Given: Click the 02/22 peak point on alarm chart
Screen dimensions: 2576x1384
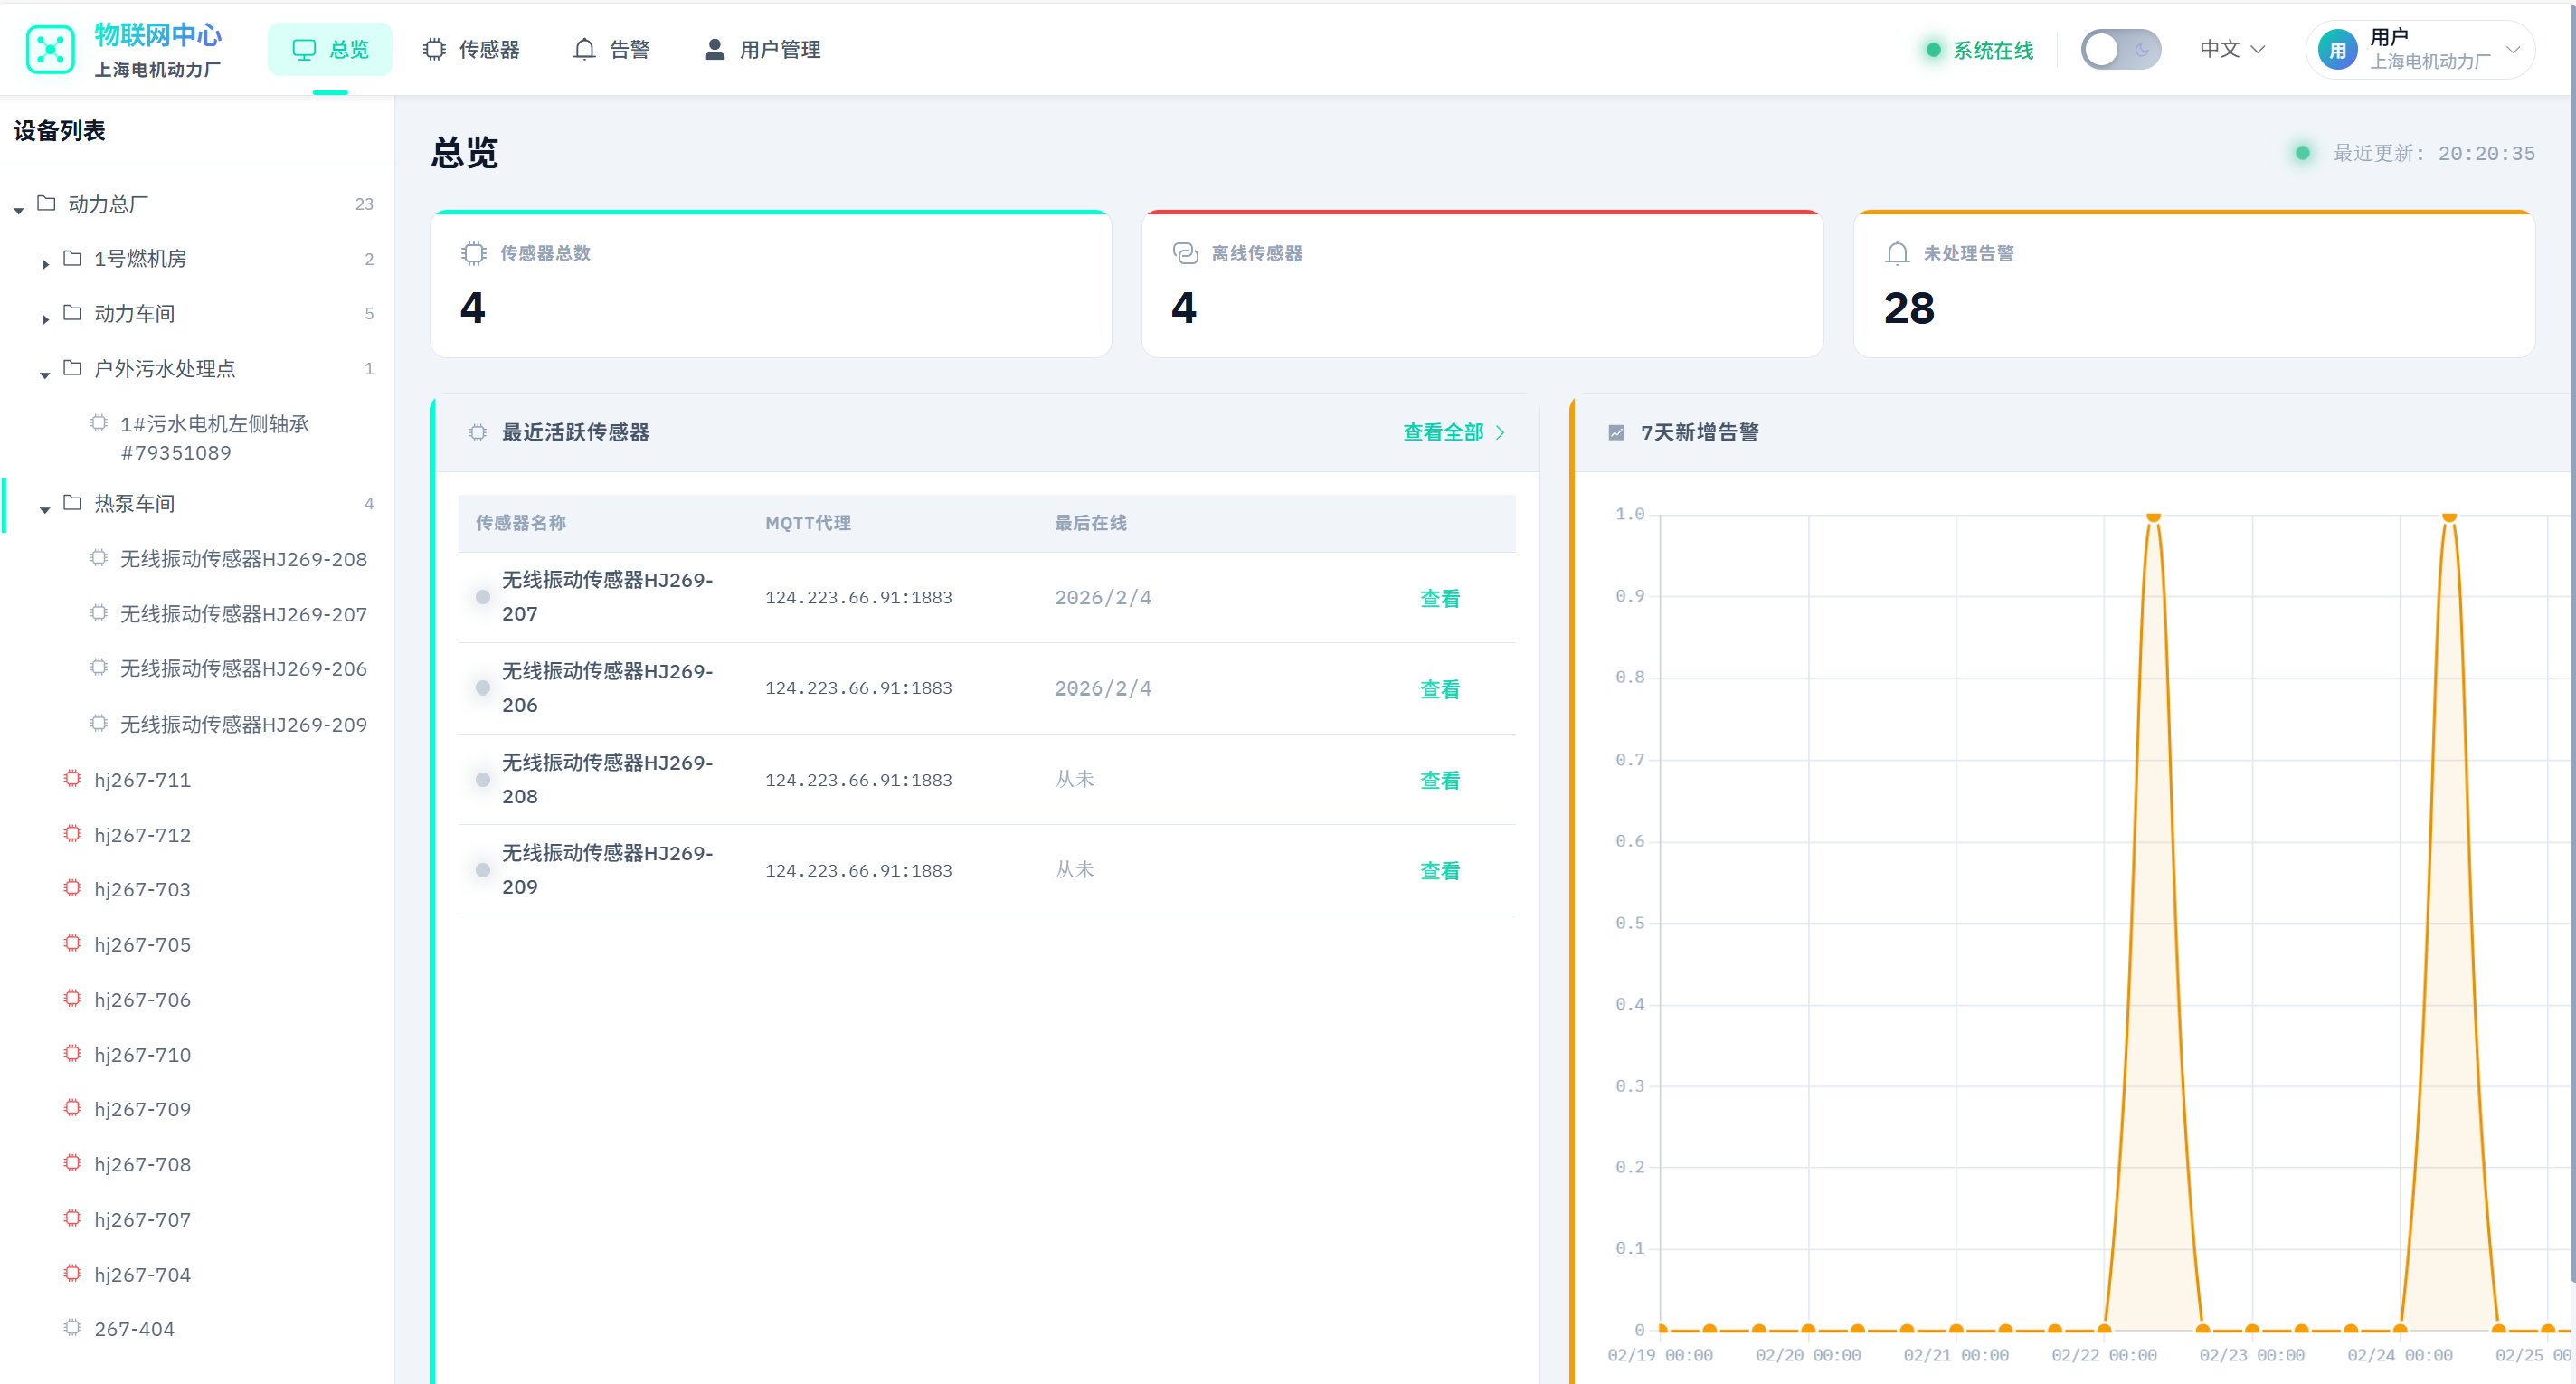Looking at the screenshot, I should (x=2153, y=517).
